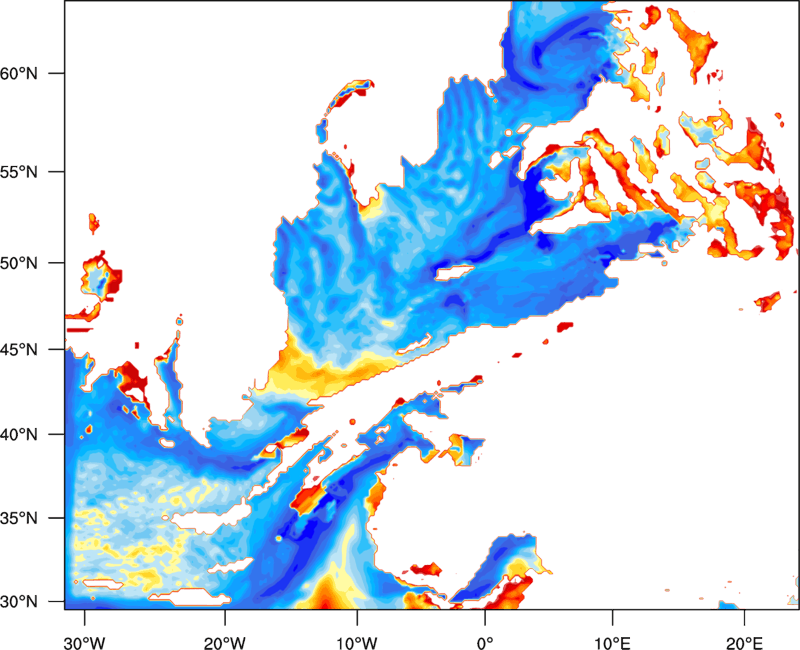Click the 0° longitude label
The image size is (800, 650).
485,643
